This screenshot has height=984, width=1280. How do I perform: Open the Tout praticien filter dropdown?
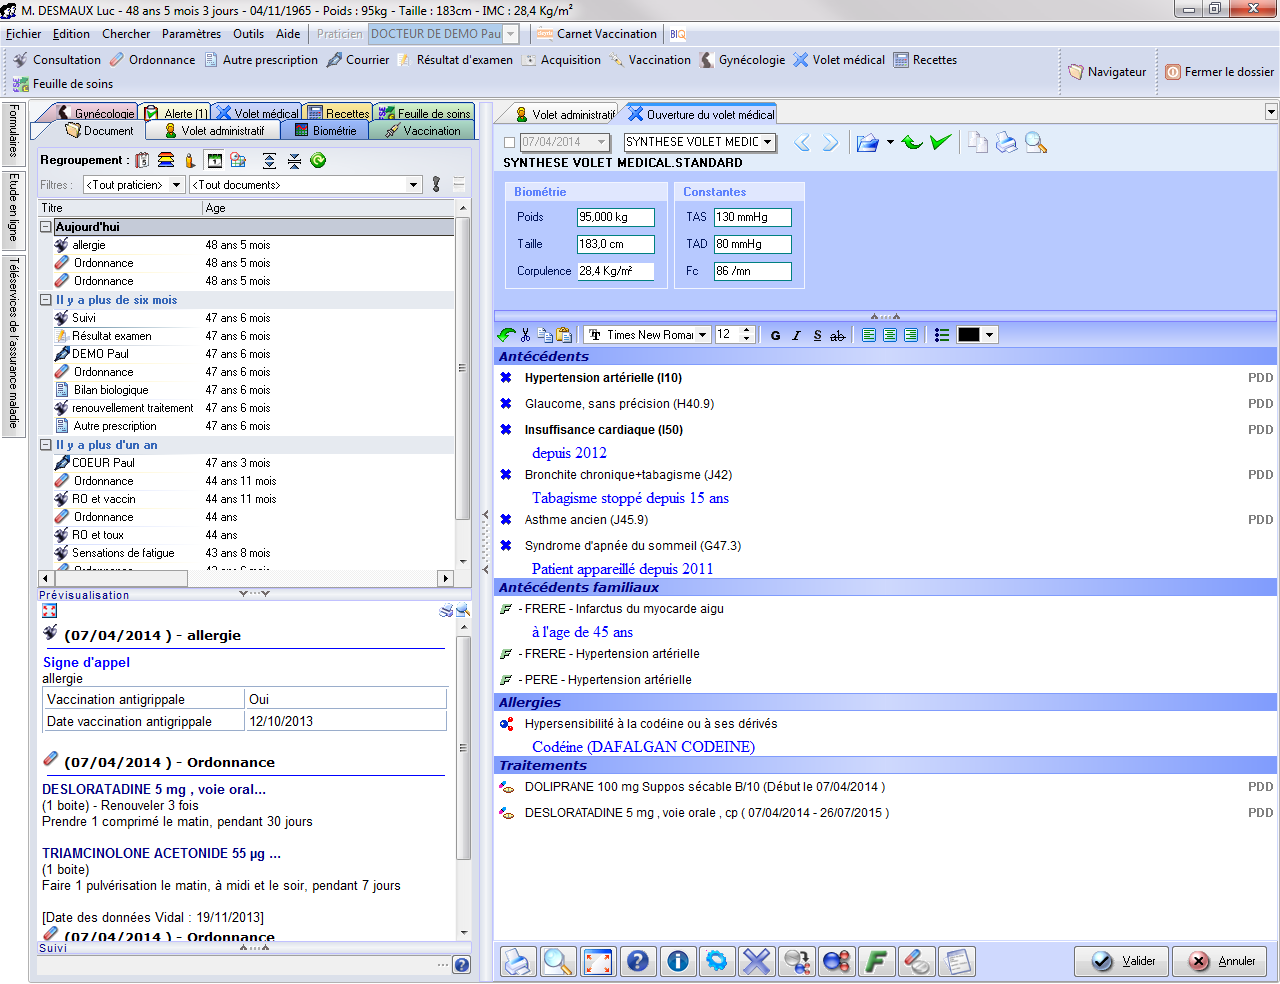[176, 185]
